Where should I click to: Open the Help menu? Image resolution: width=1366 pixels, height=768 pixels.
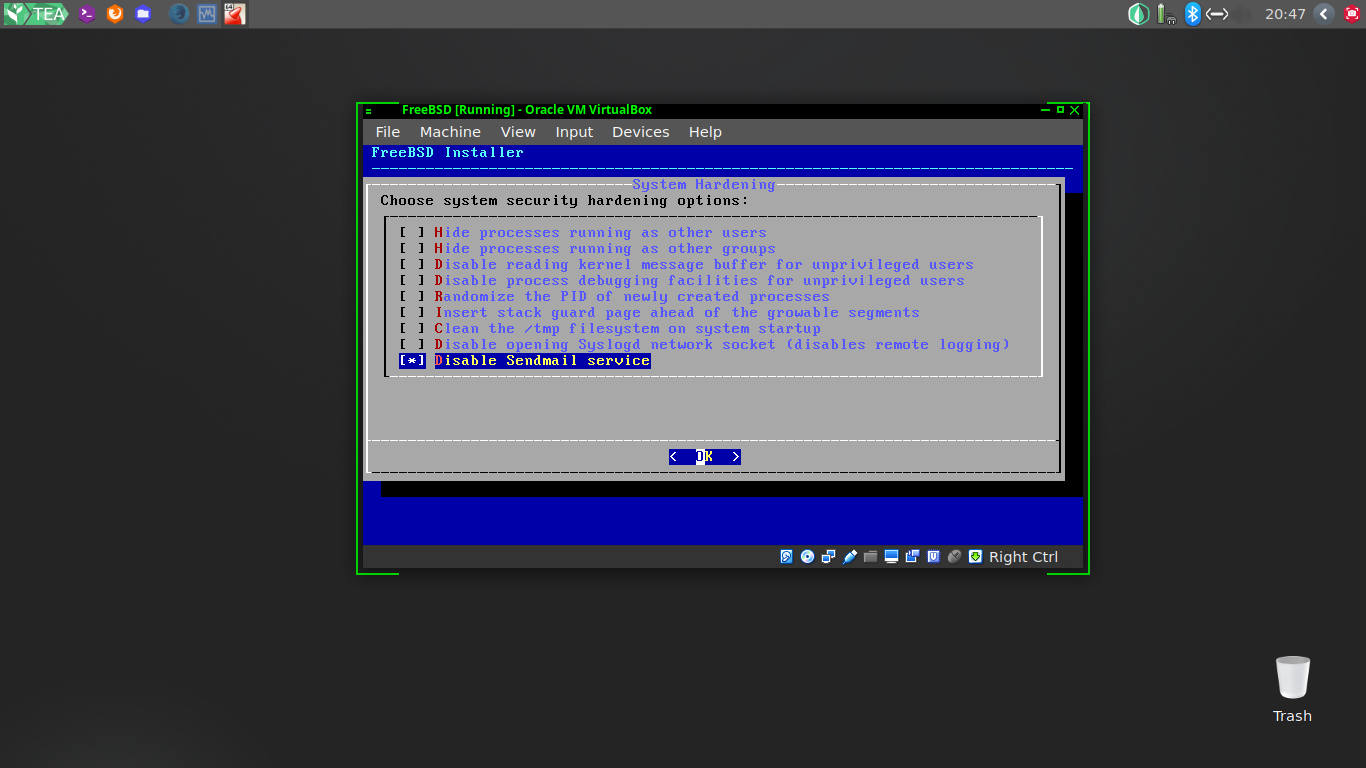705,132
